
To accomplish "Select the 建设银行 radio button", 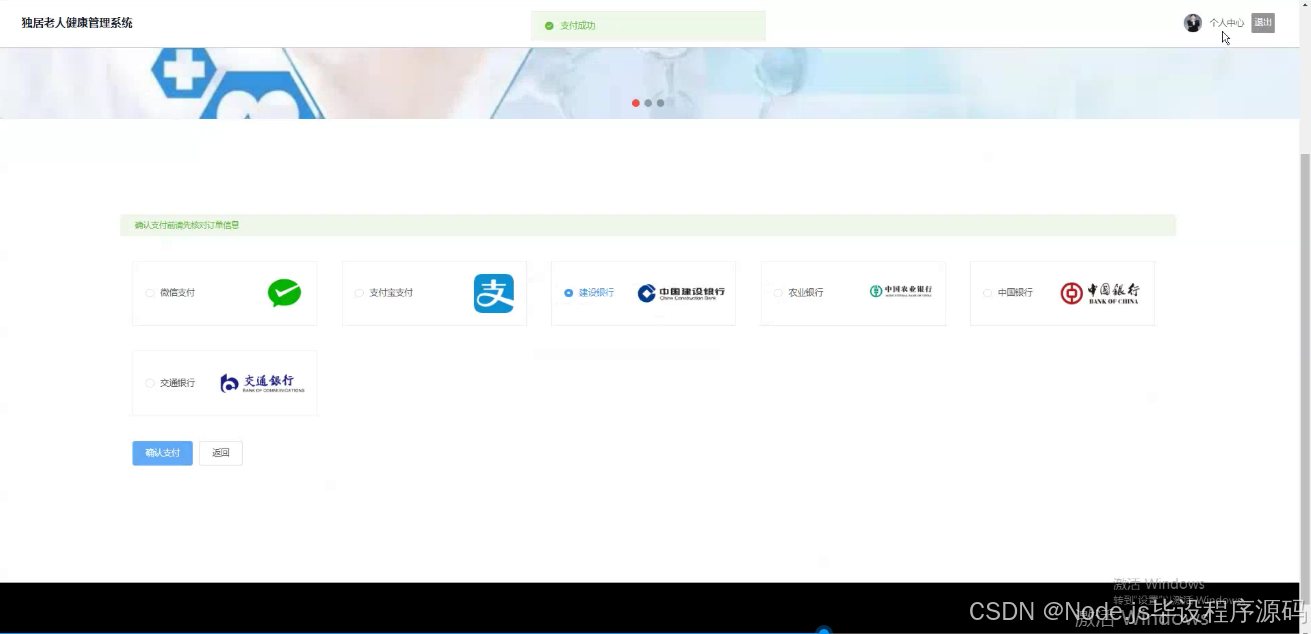I will point(569,293).
